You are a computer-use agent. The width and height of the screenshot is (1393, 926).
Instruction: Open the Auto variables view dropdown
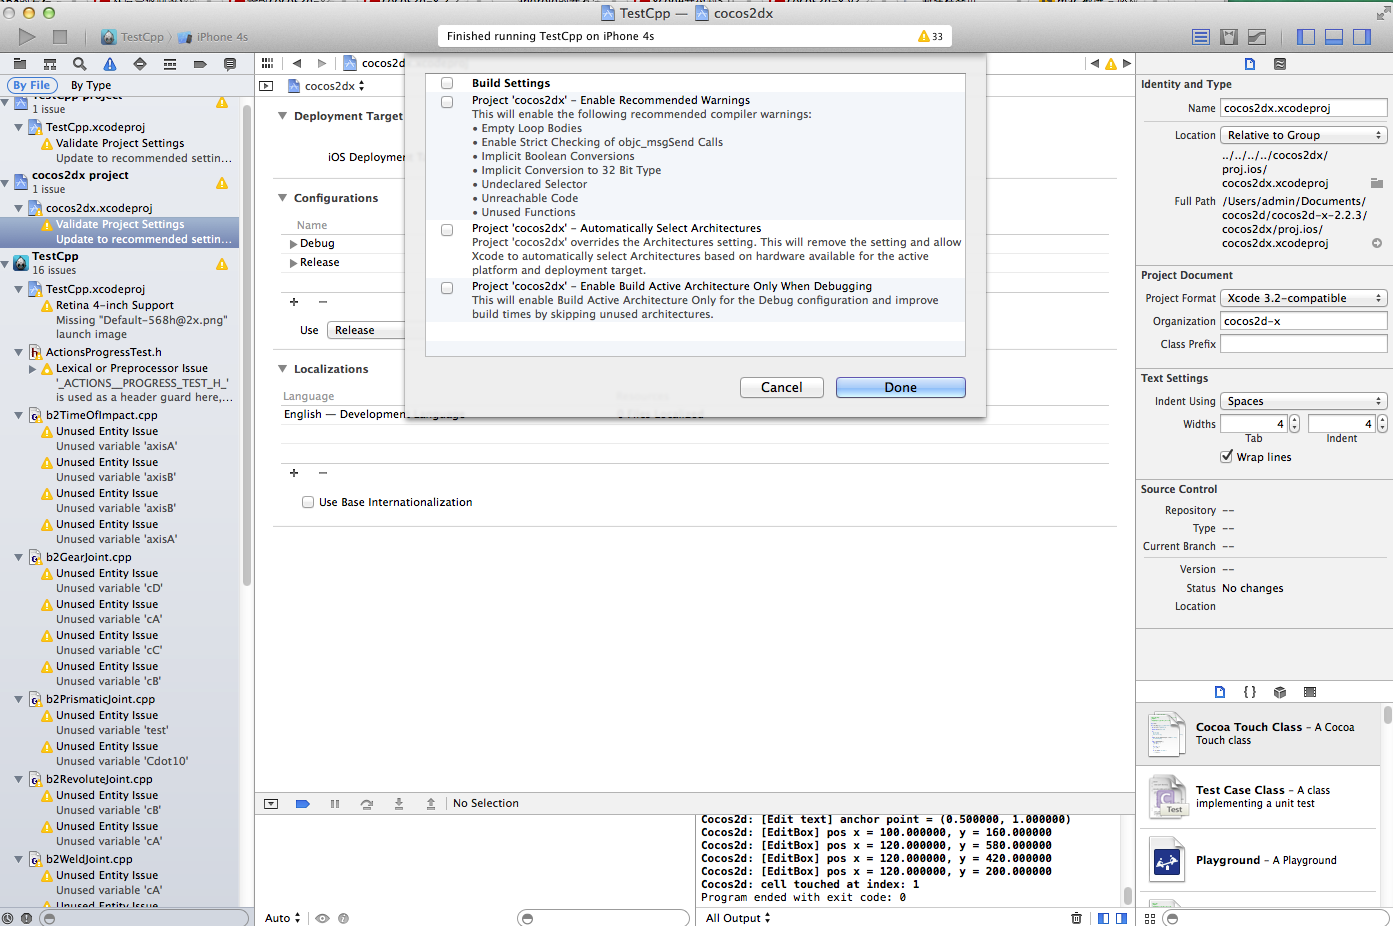tap(283, 918)
